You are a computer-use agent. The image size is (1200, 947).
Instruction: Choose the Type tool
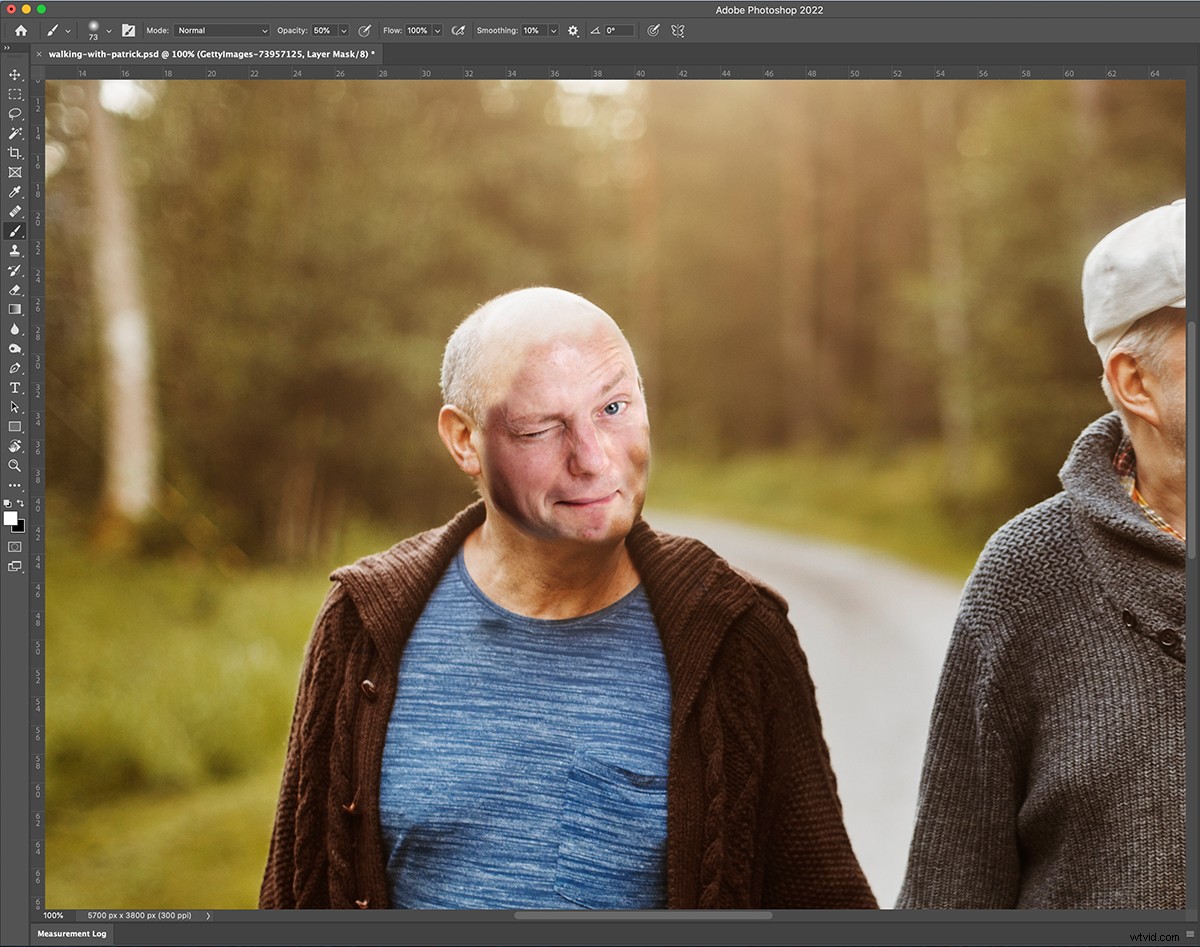point(15,387)
